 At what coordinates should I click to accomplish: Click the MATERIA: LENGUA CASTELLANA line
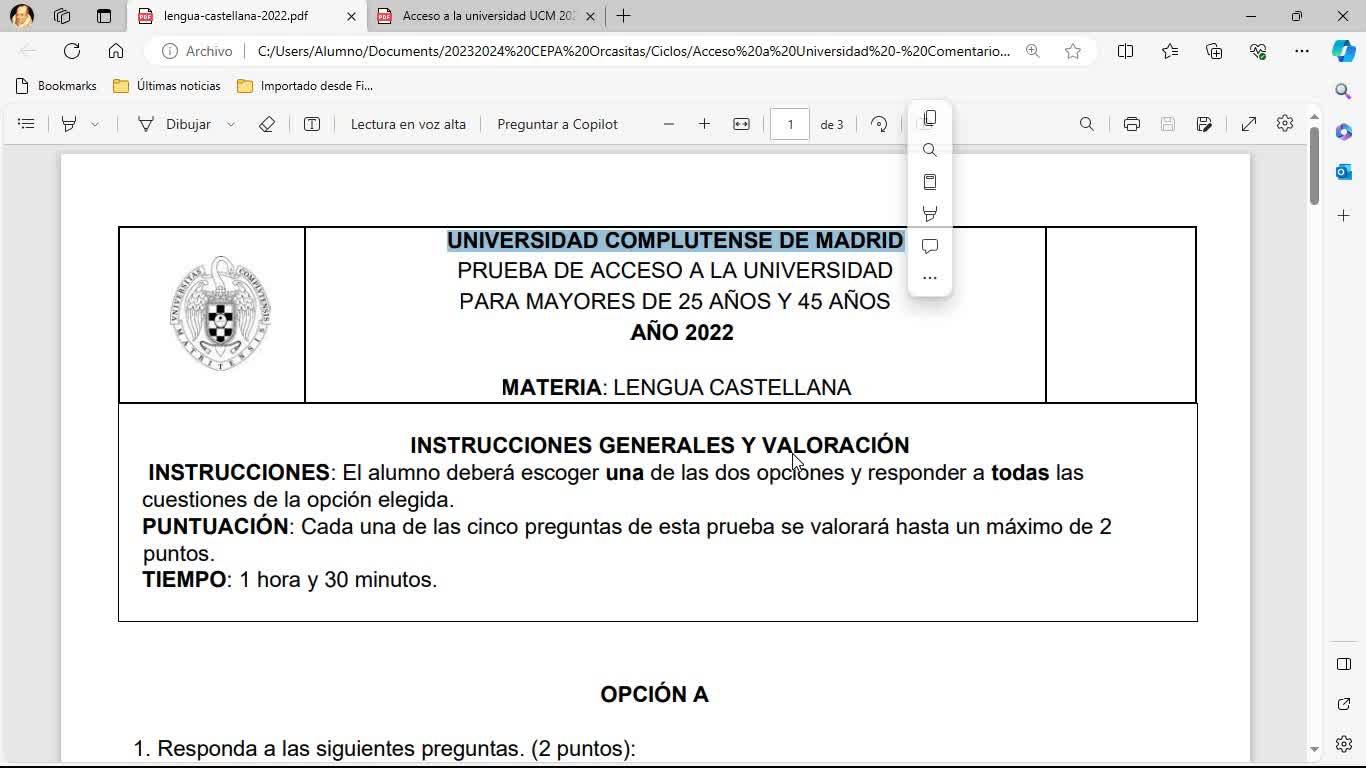676,388
